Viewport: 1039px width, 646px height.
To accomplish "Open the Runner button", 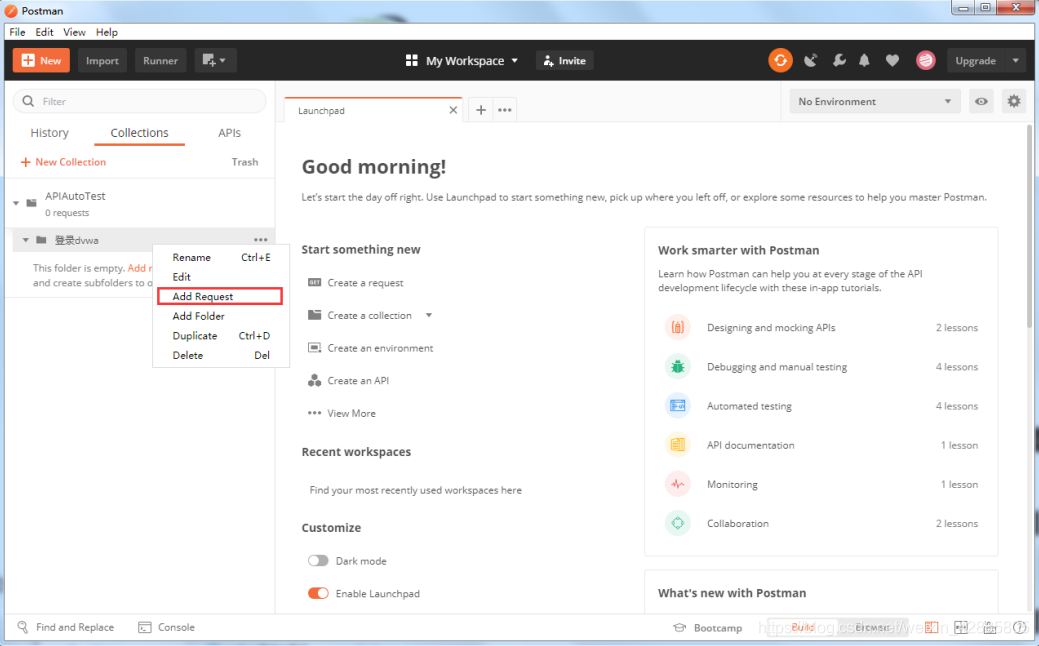I will coord(160,60).
